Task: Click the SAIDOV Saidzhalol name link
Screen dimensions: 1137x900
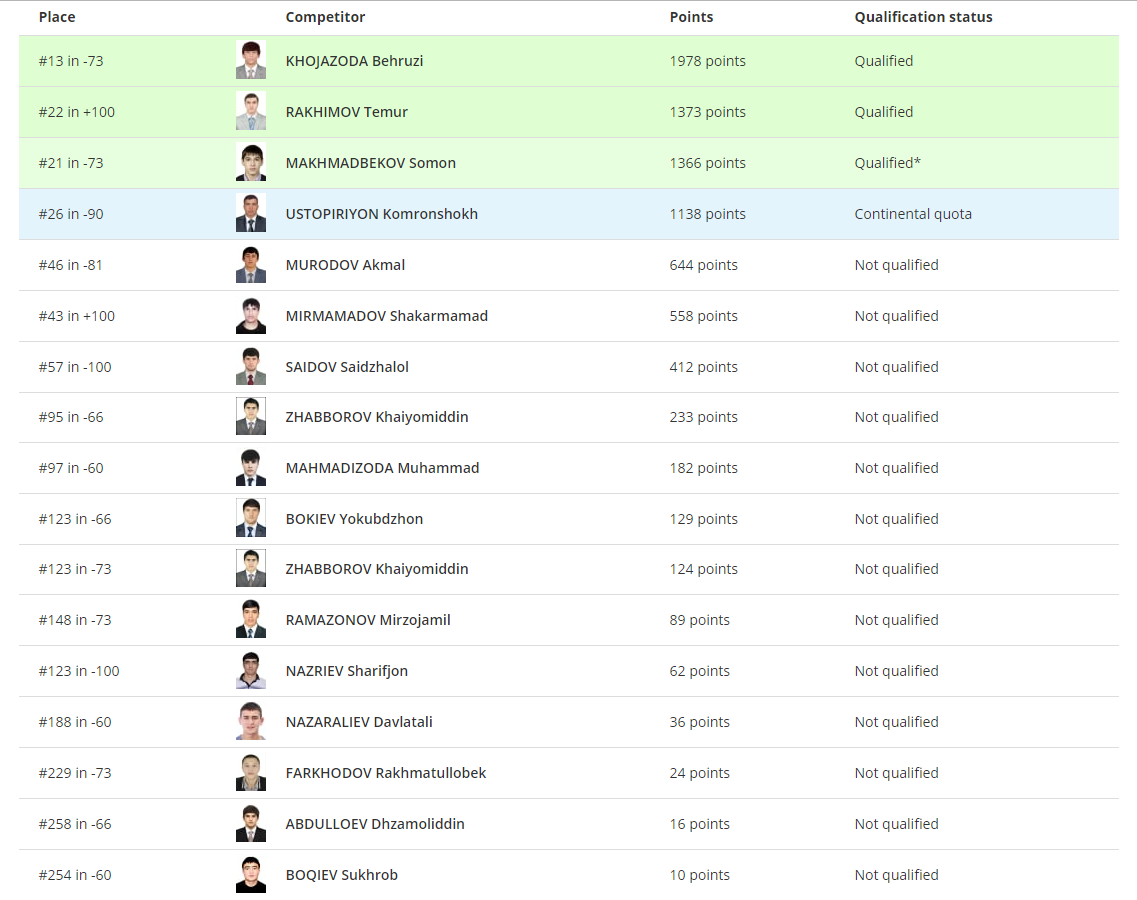Action: click(347, 367)
